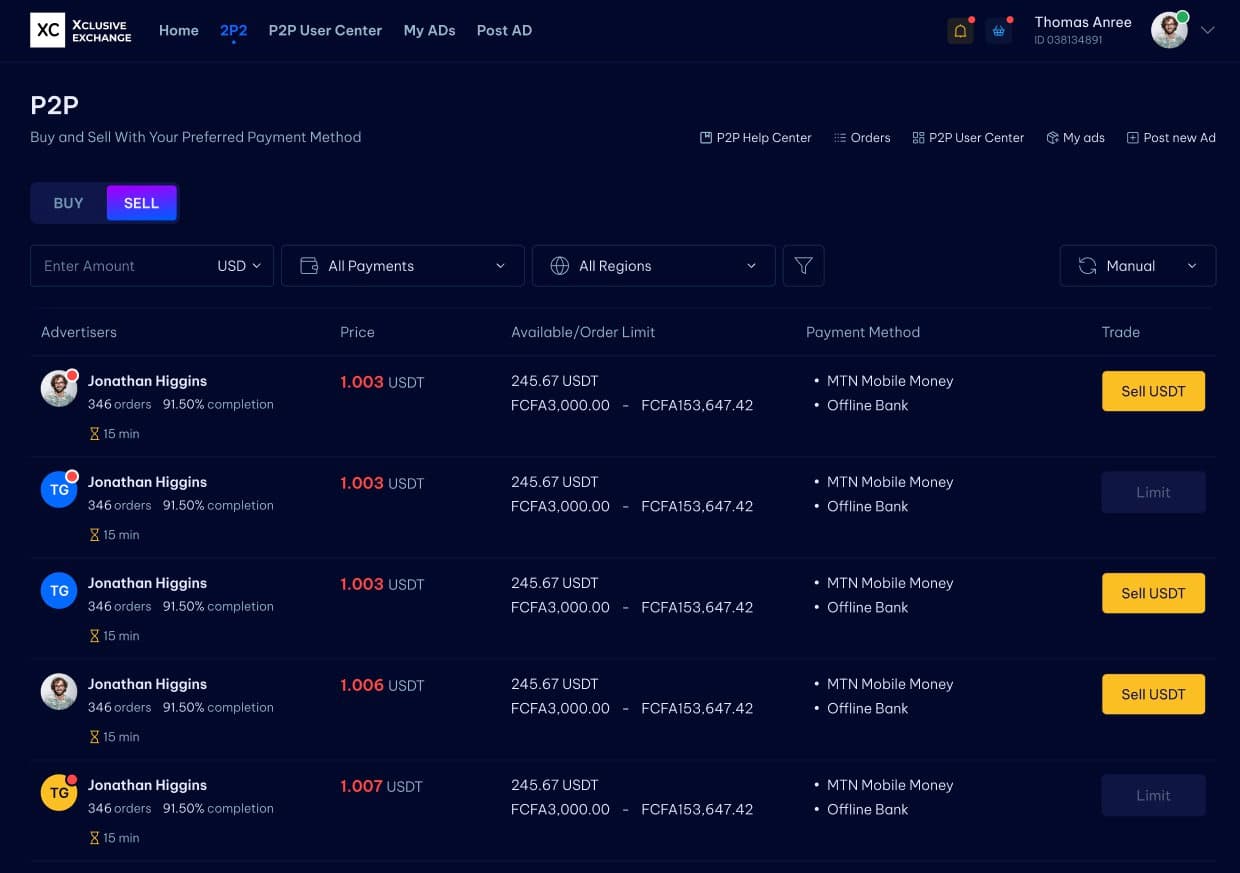Open the payment filter funnel icon
1240x873 pixels.
[803, 265]
